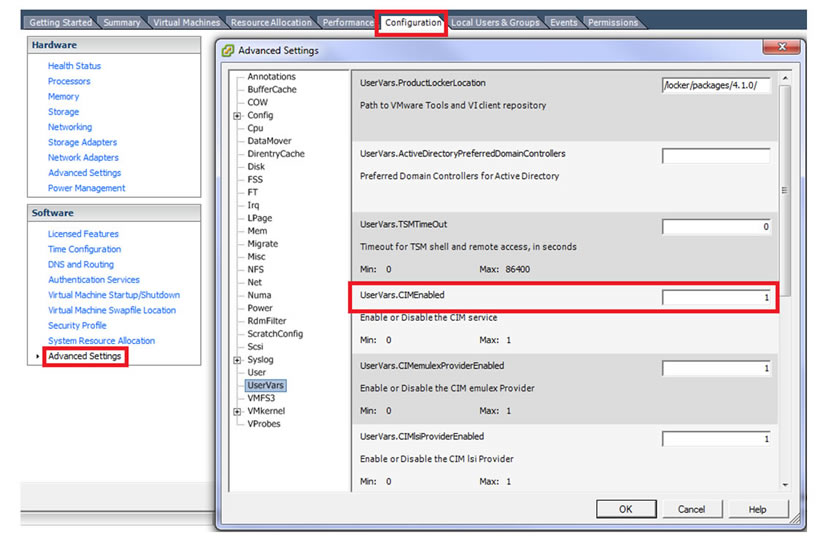Screen dimensions: 821x546
Task: Open Processors hardware link
Action: tap(69, 81)
